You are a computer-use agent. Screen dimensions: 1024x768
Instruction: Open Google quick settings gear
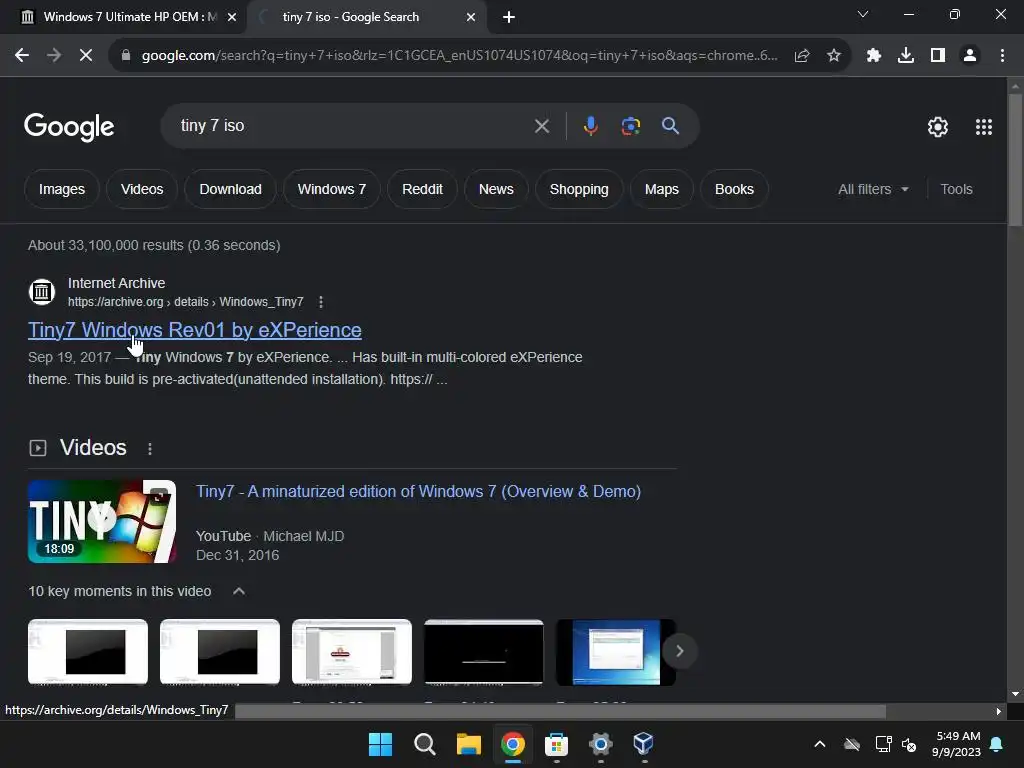[x=938, y=127]
